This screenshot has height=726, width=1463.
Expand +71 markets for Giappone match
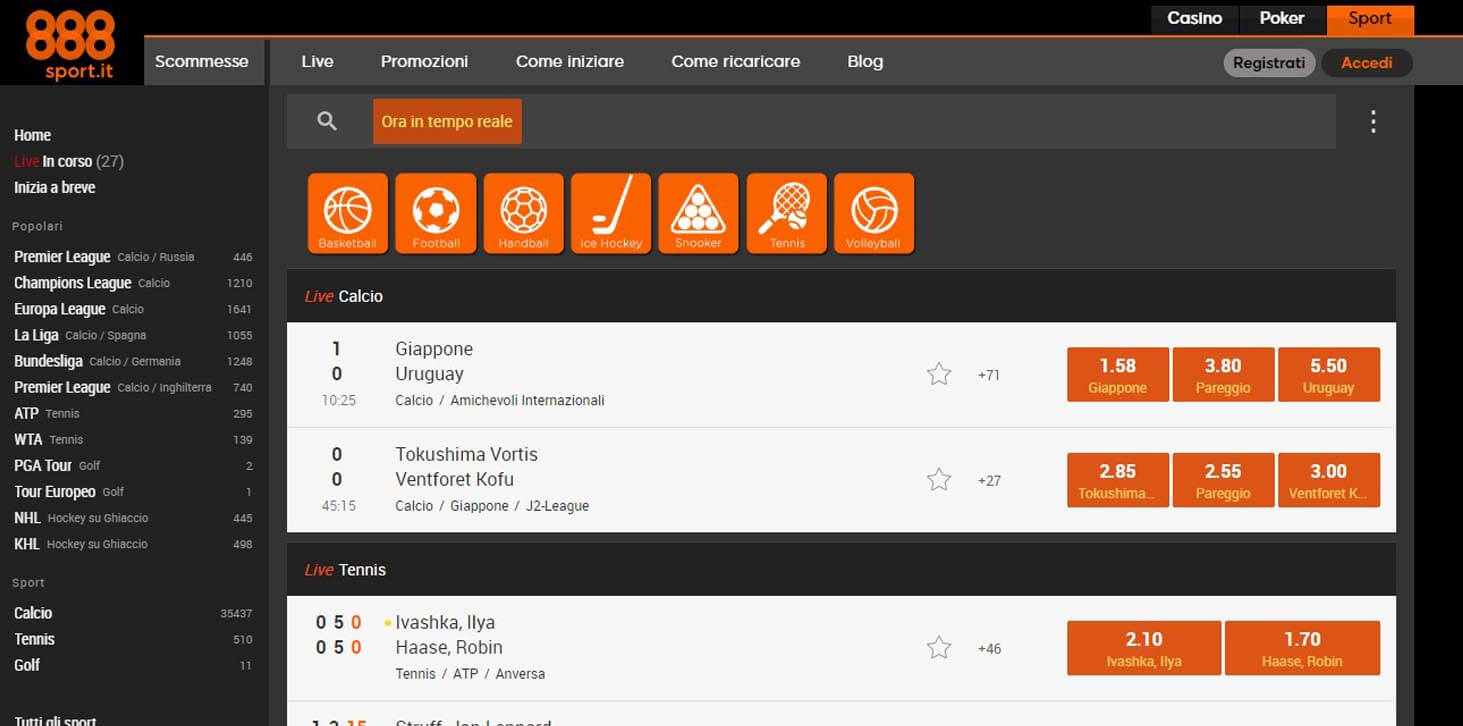pyautogui.click(x=989, y=375)
